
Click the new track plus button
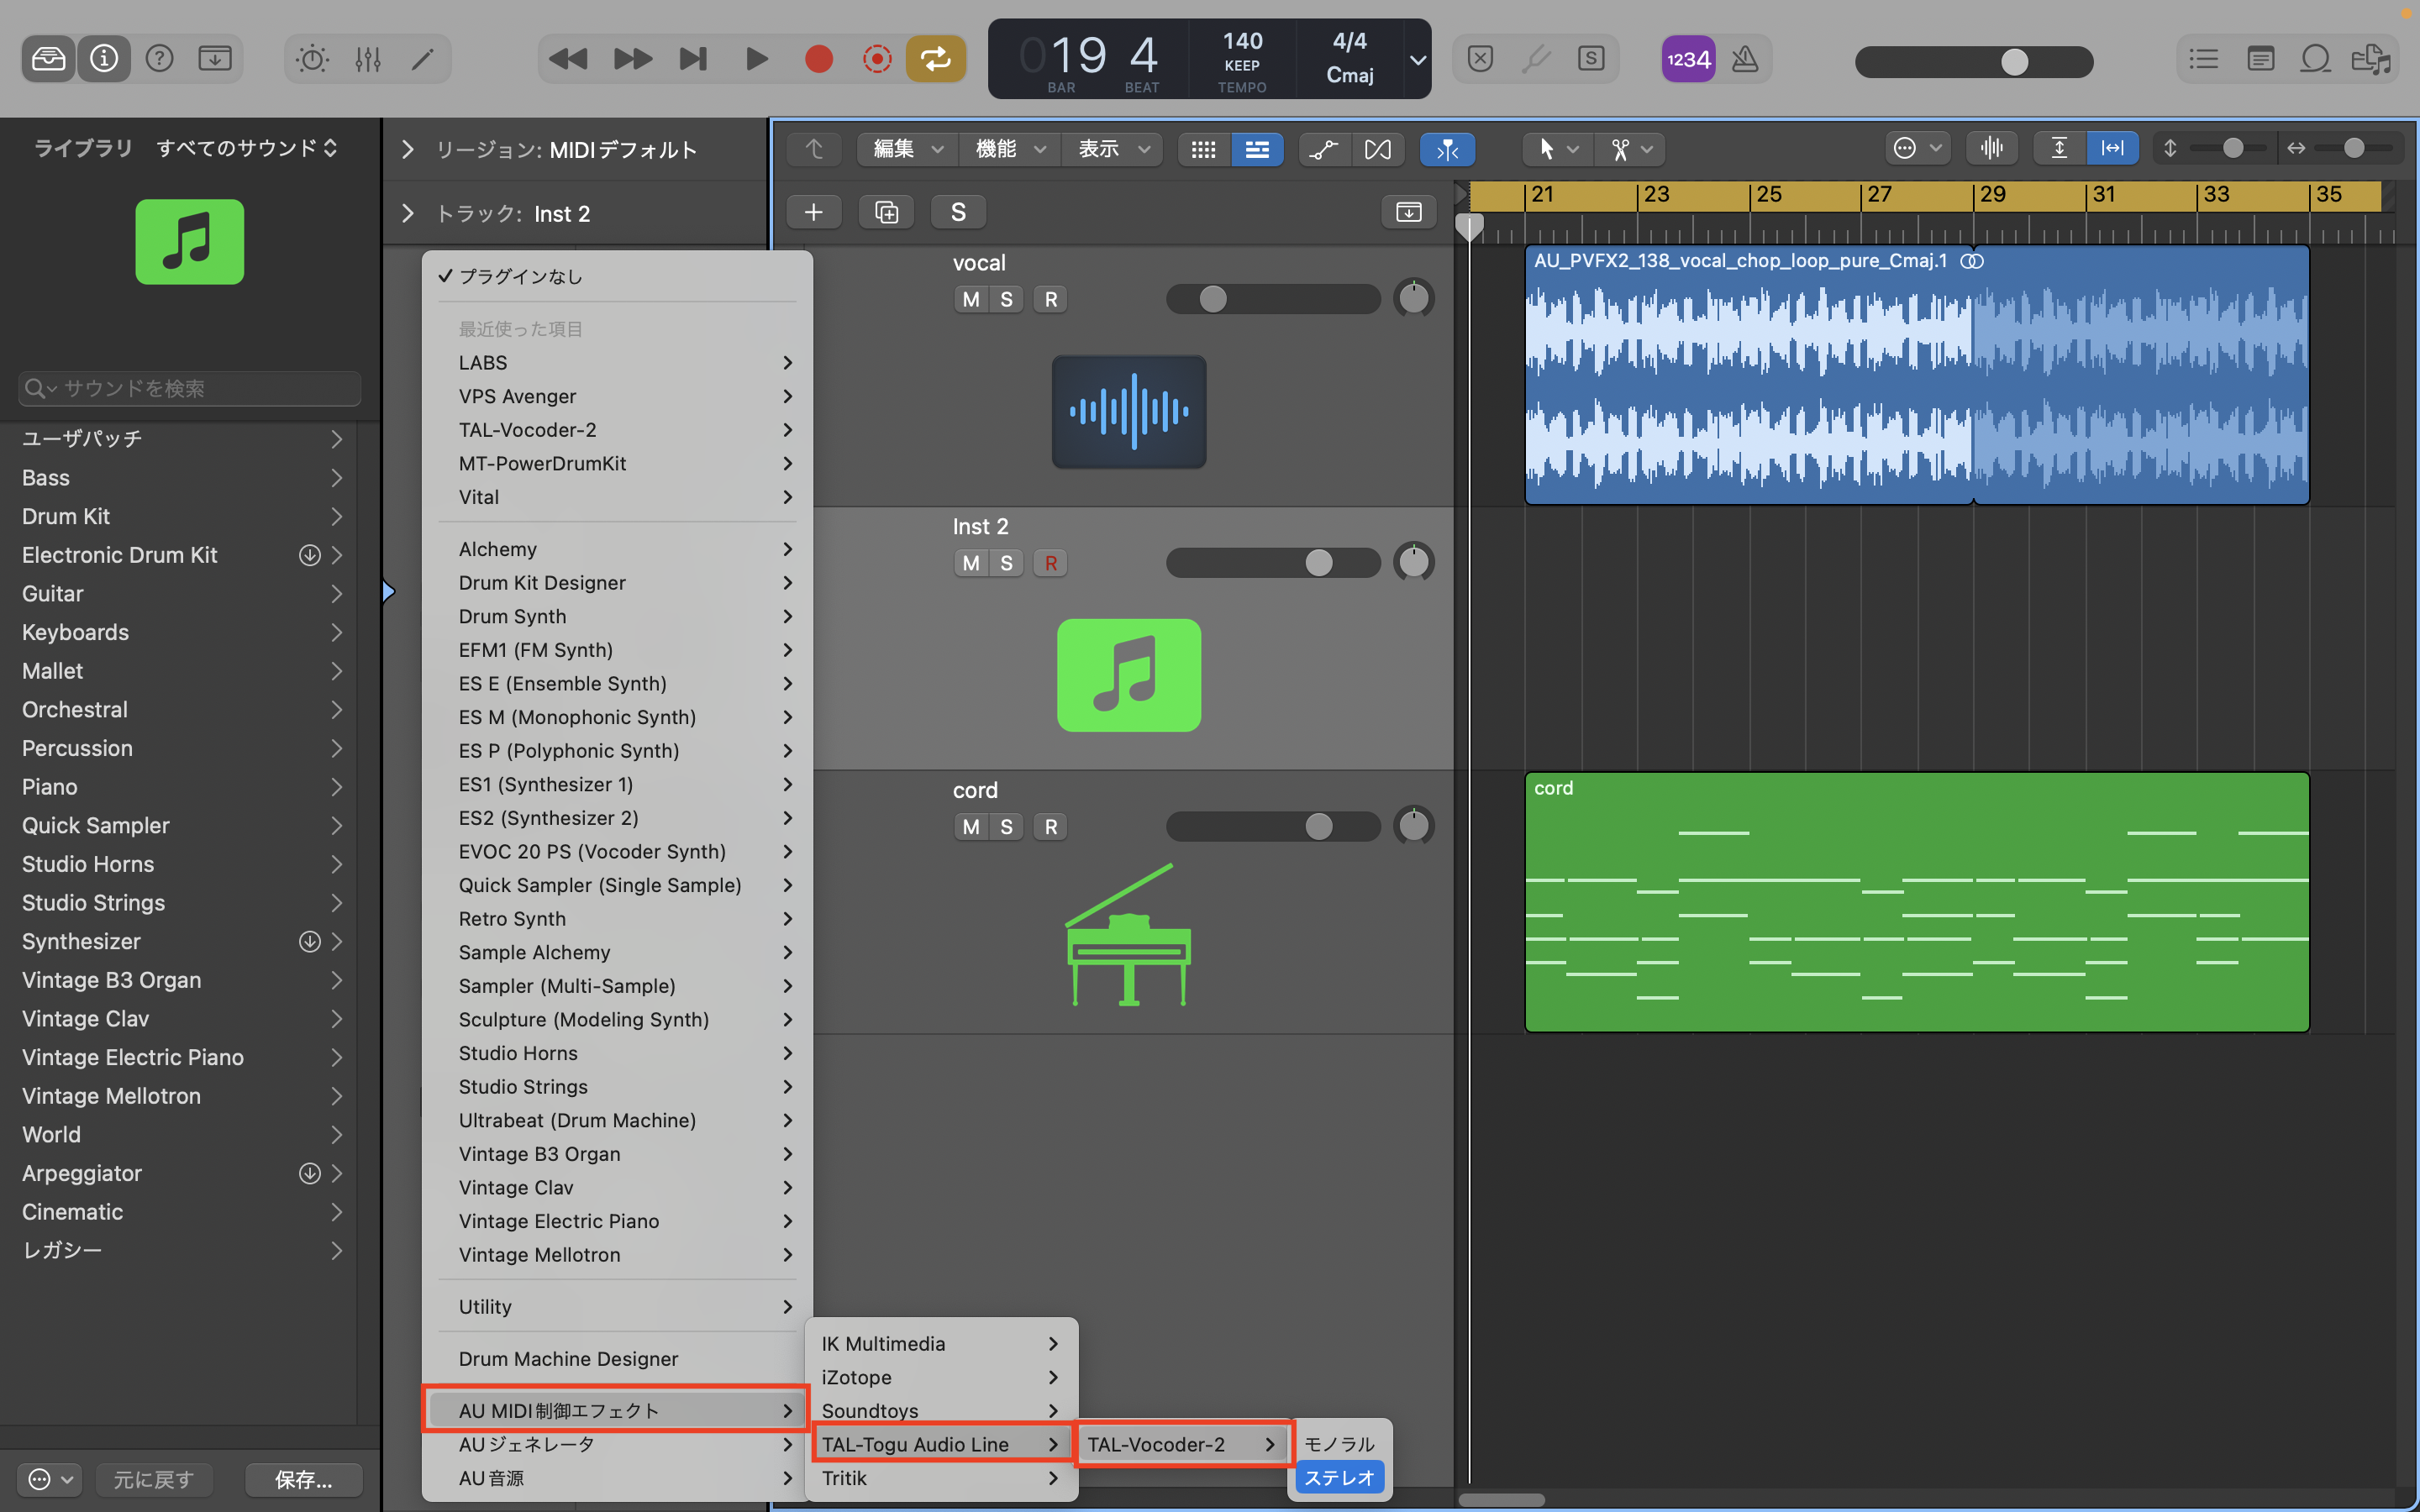click(x=814, y=212)
